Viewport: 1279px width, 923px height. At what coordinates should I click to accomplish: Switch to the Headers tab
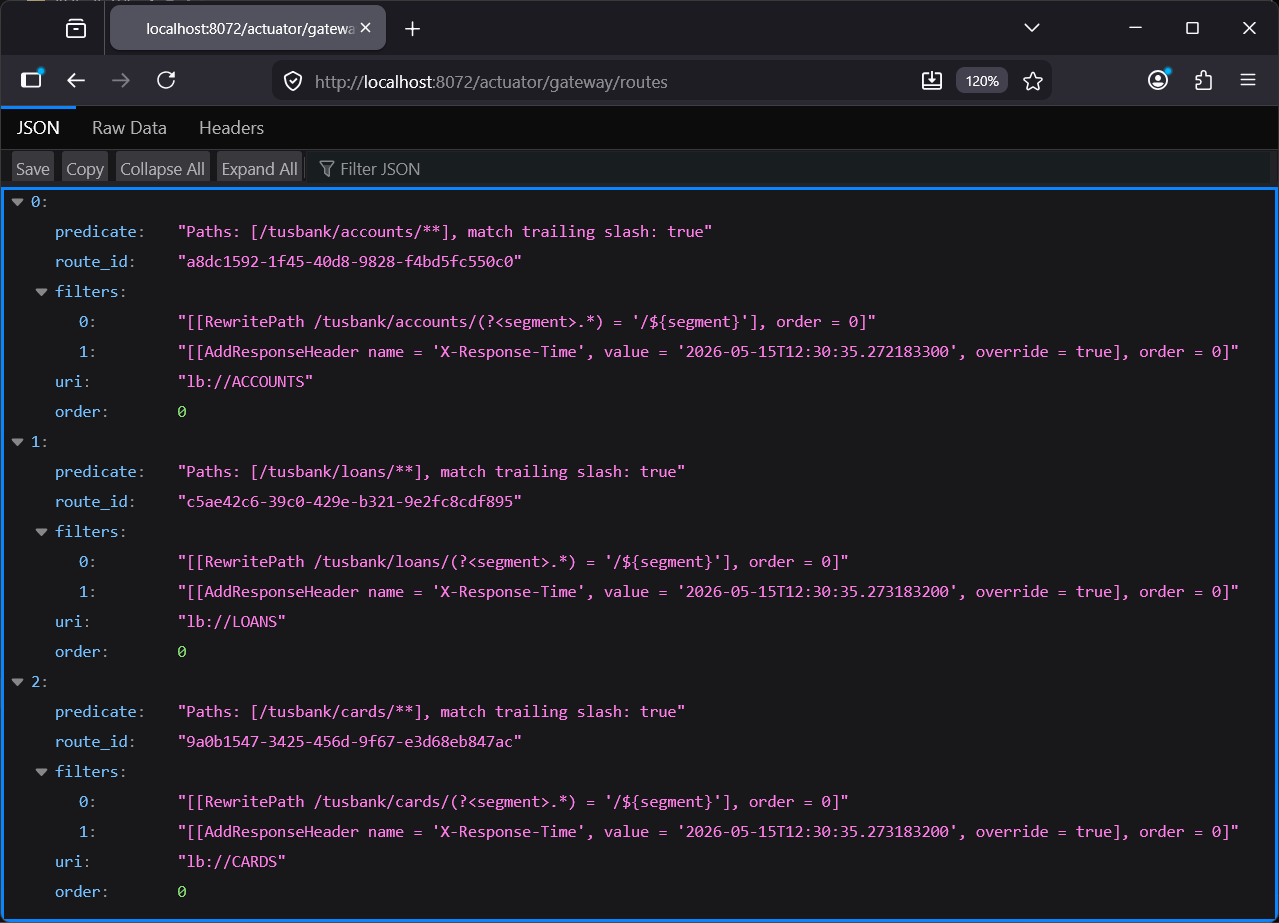click(231, 128)
